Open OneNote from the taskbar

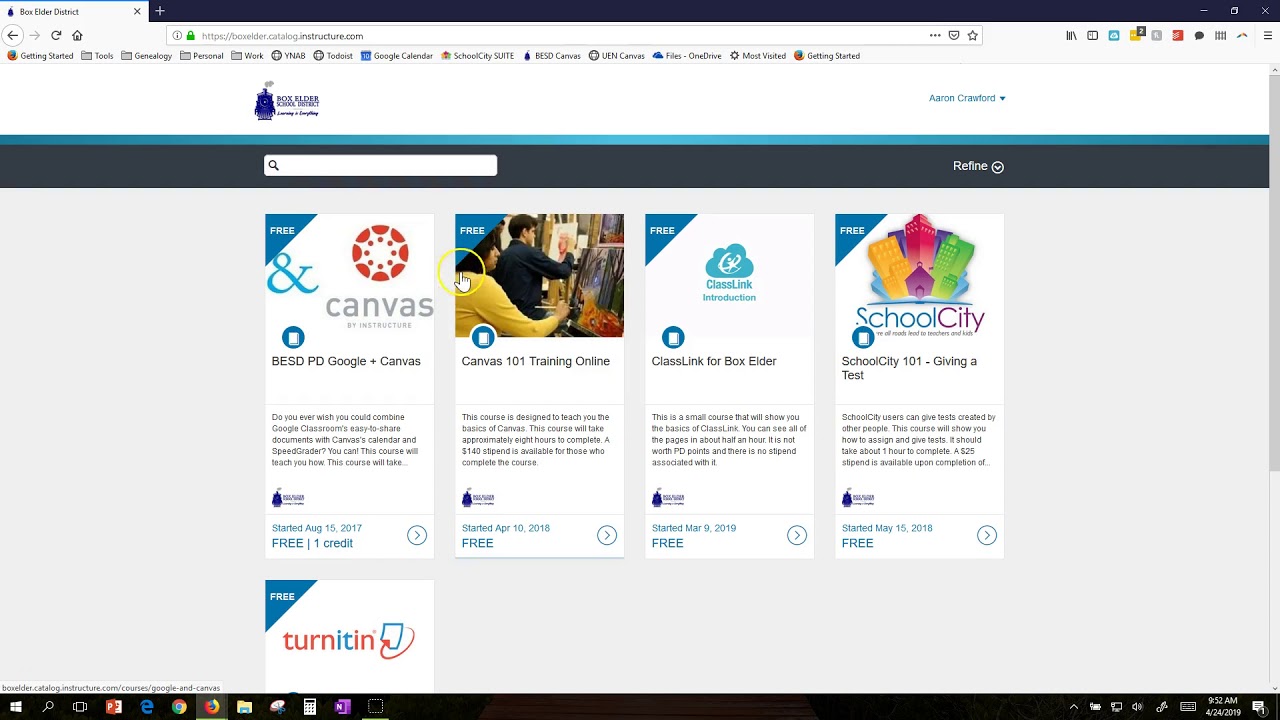[x=342, y=707]
